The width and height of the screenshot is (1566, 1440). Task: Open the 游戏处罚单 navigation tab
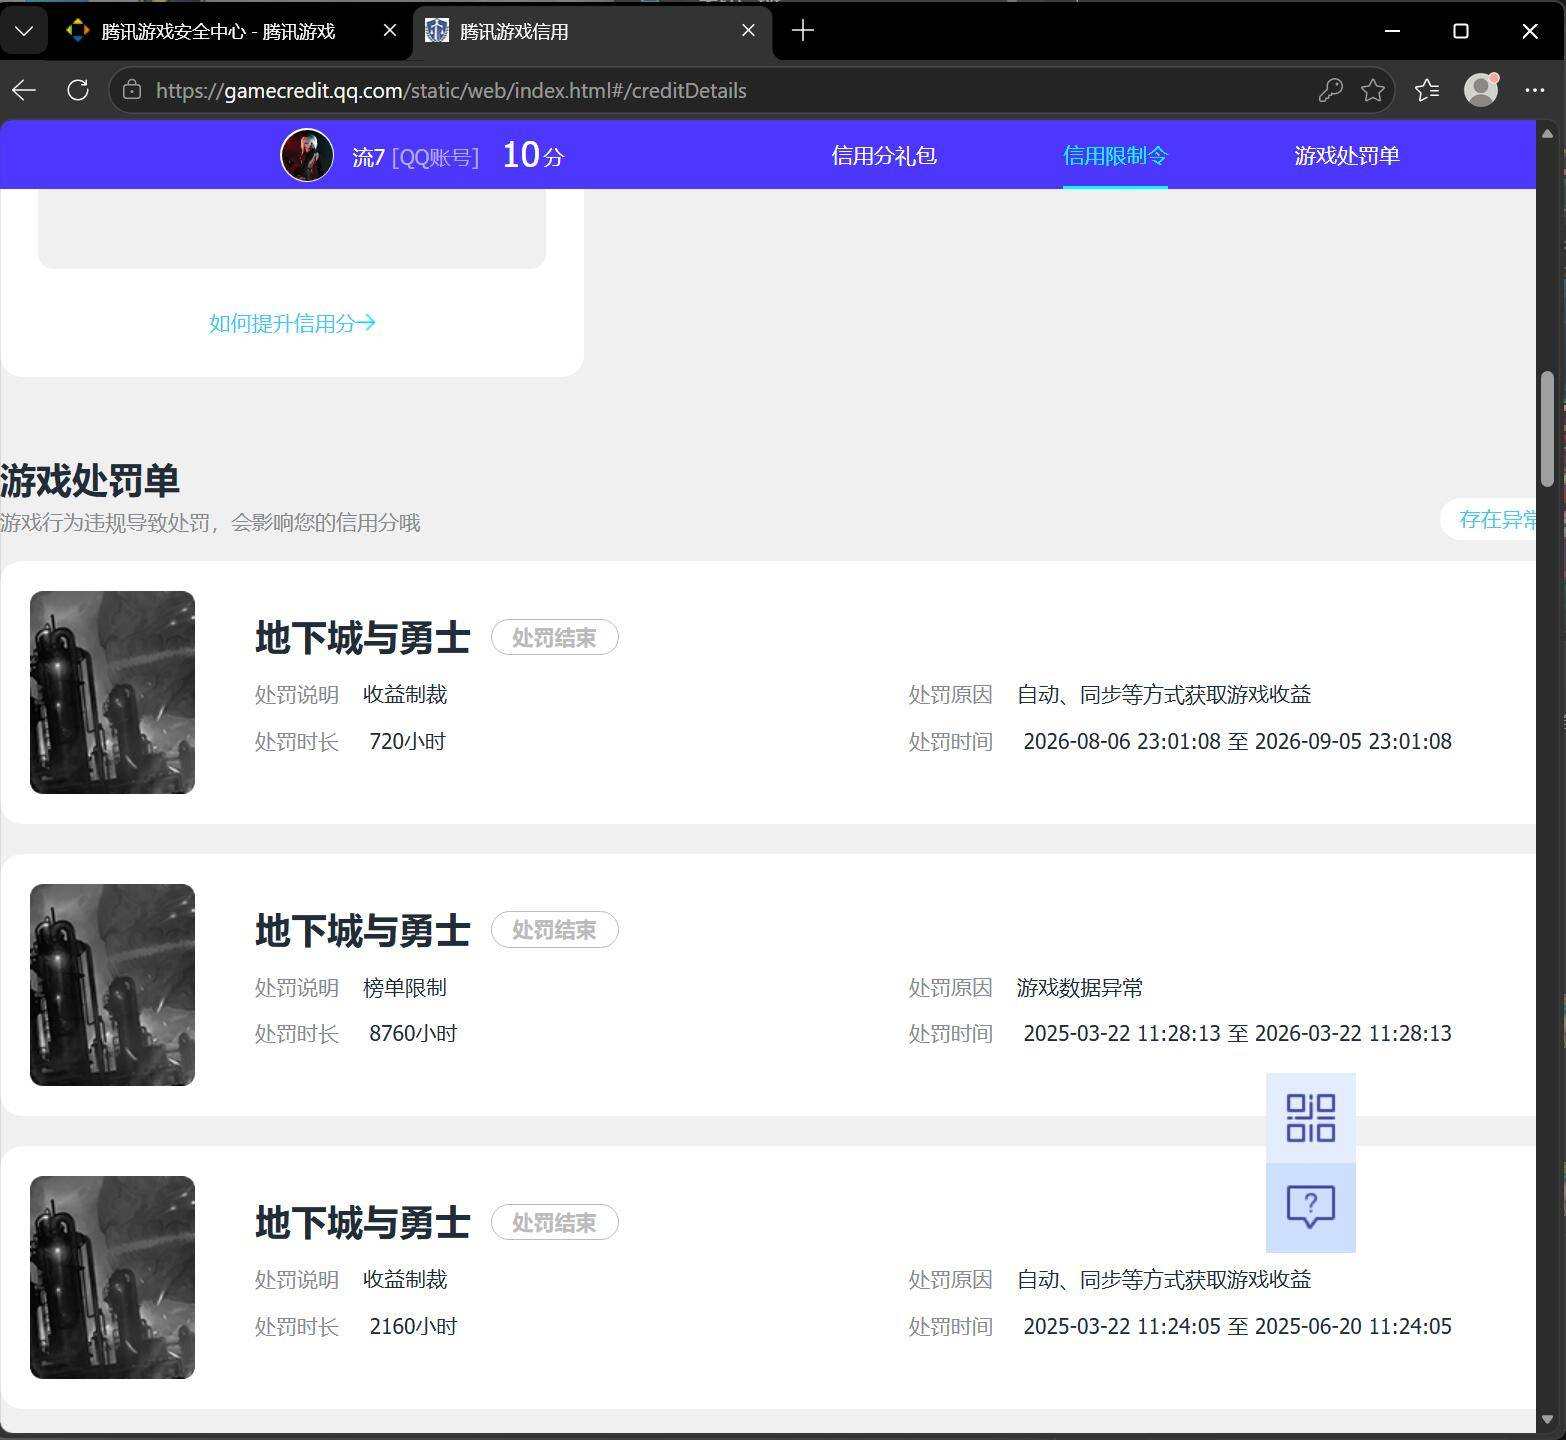(1347, 156)
